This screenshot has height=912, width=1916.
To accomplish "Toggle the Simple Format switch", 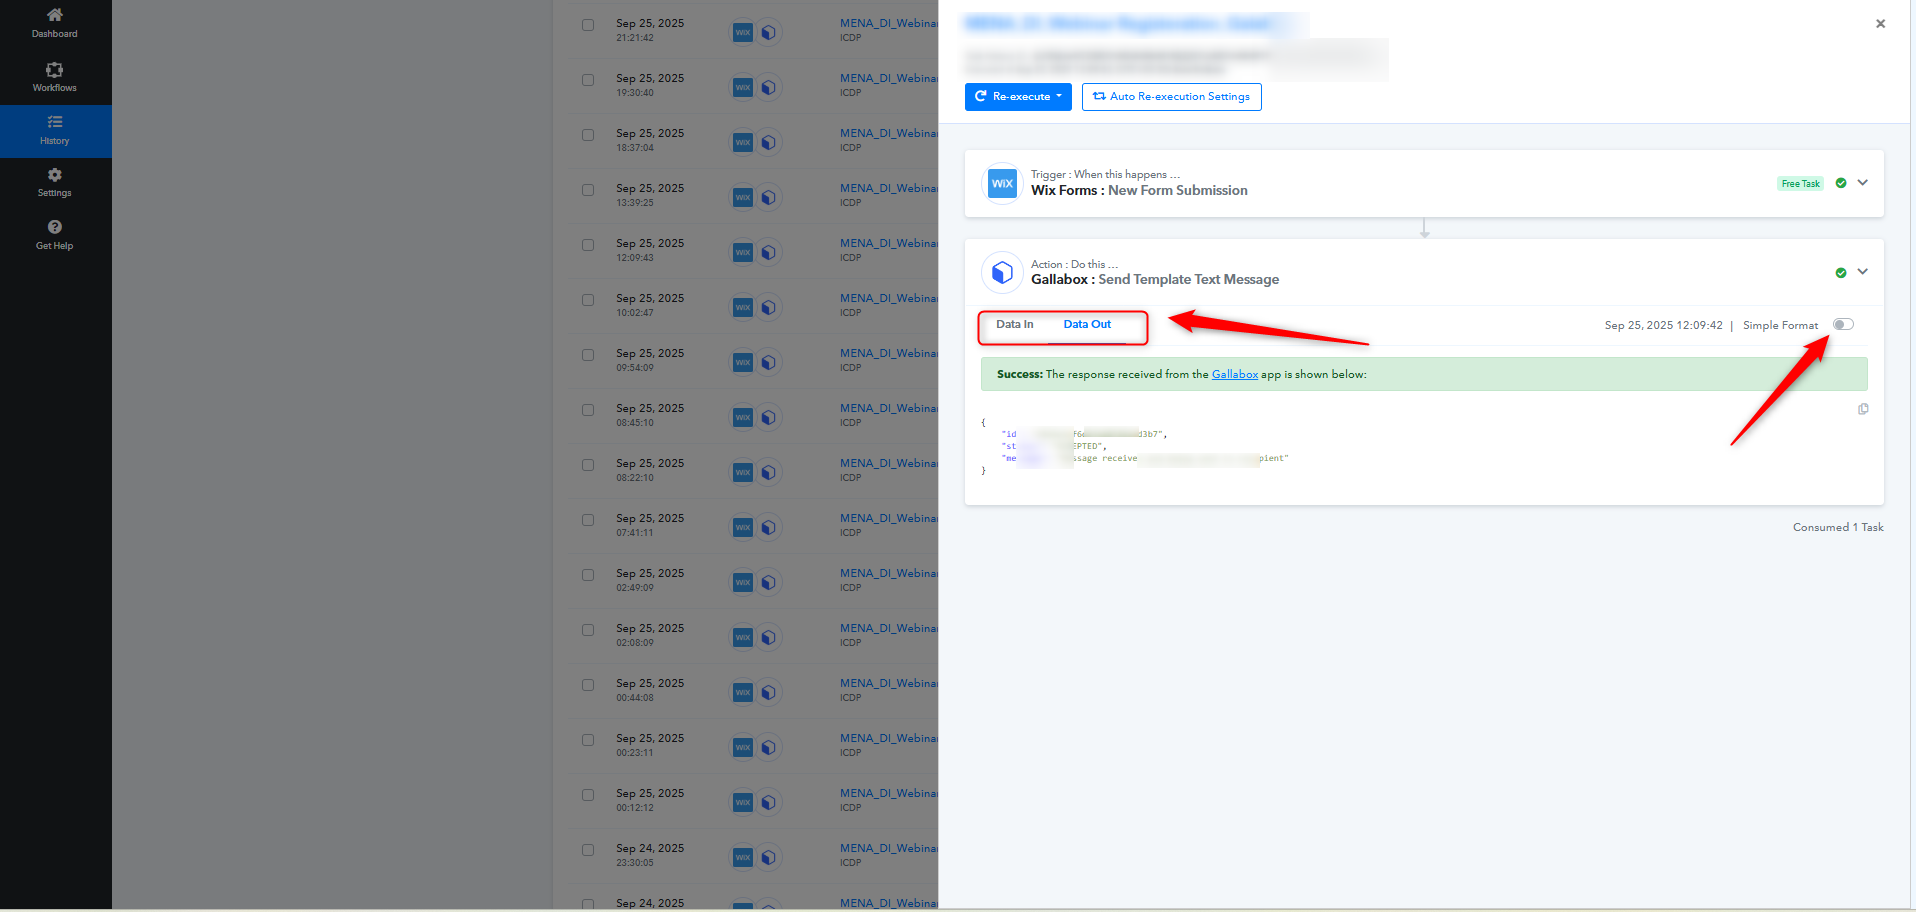I will tap(1843, 324).
